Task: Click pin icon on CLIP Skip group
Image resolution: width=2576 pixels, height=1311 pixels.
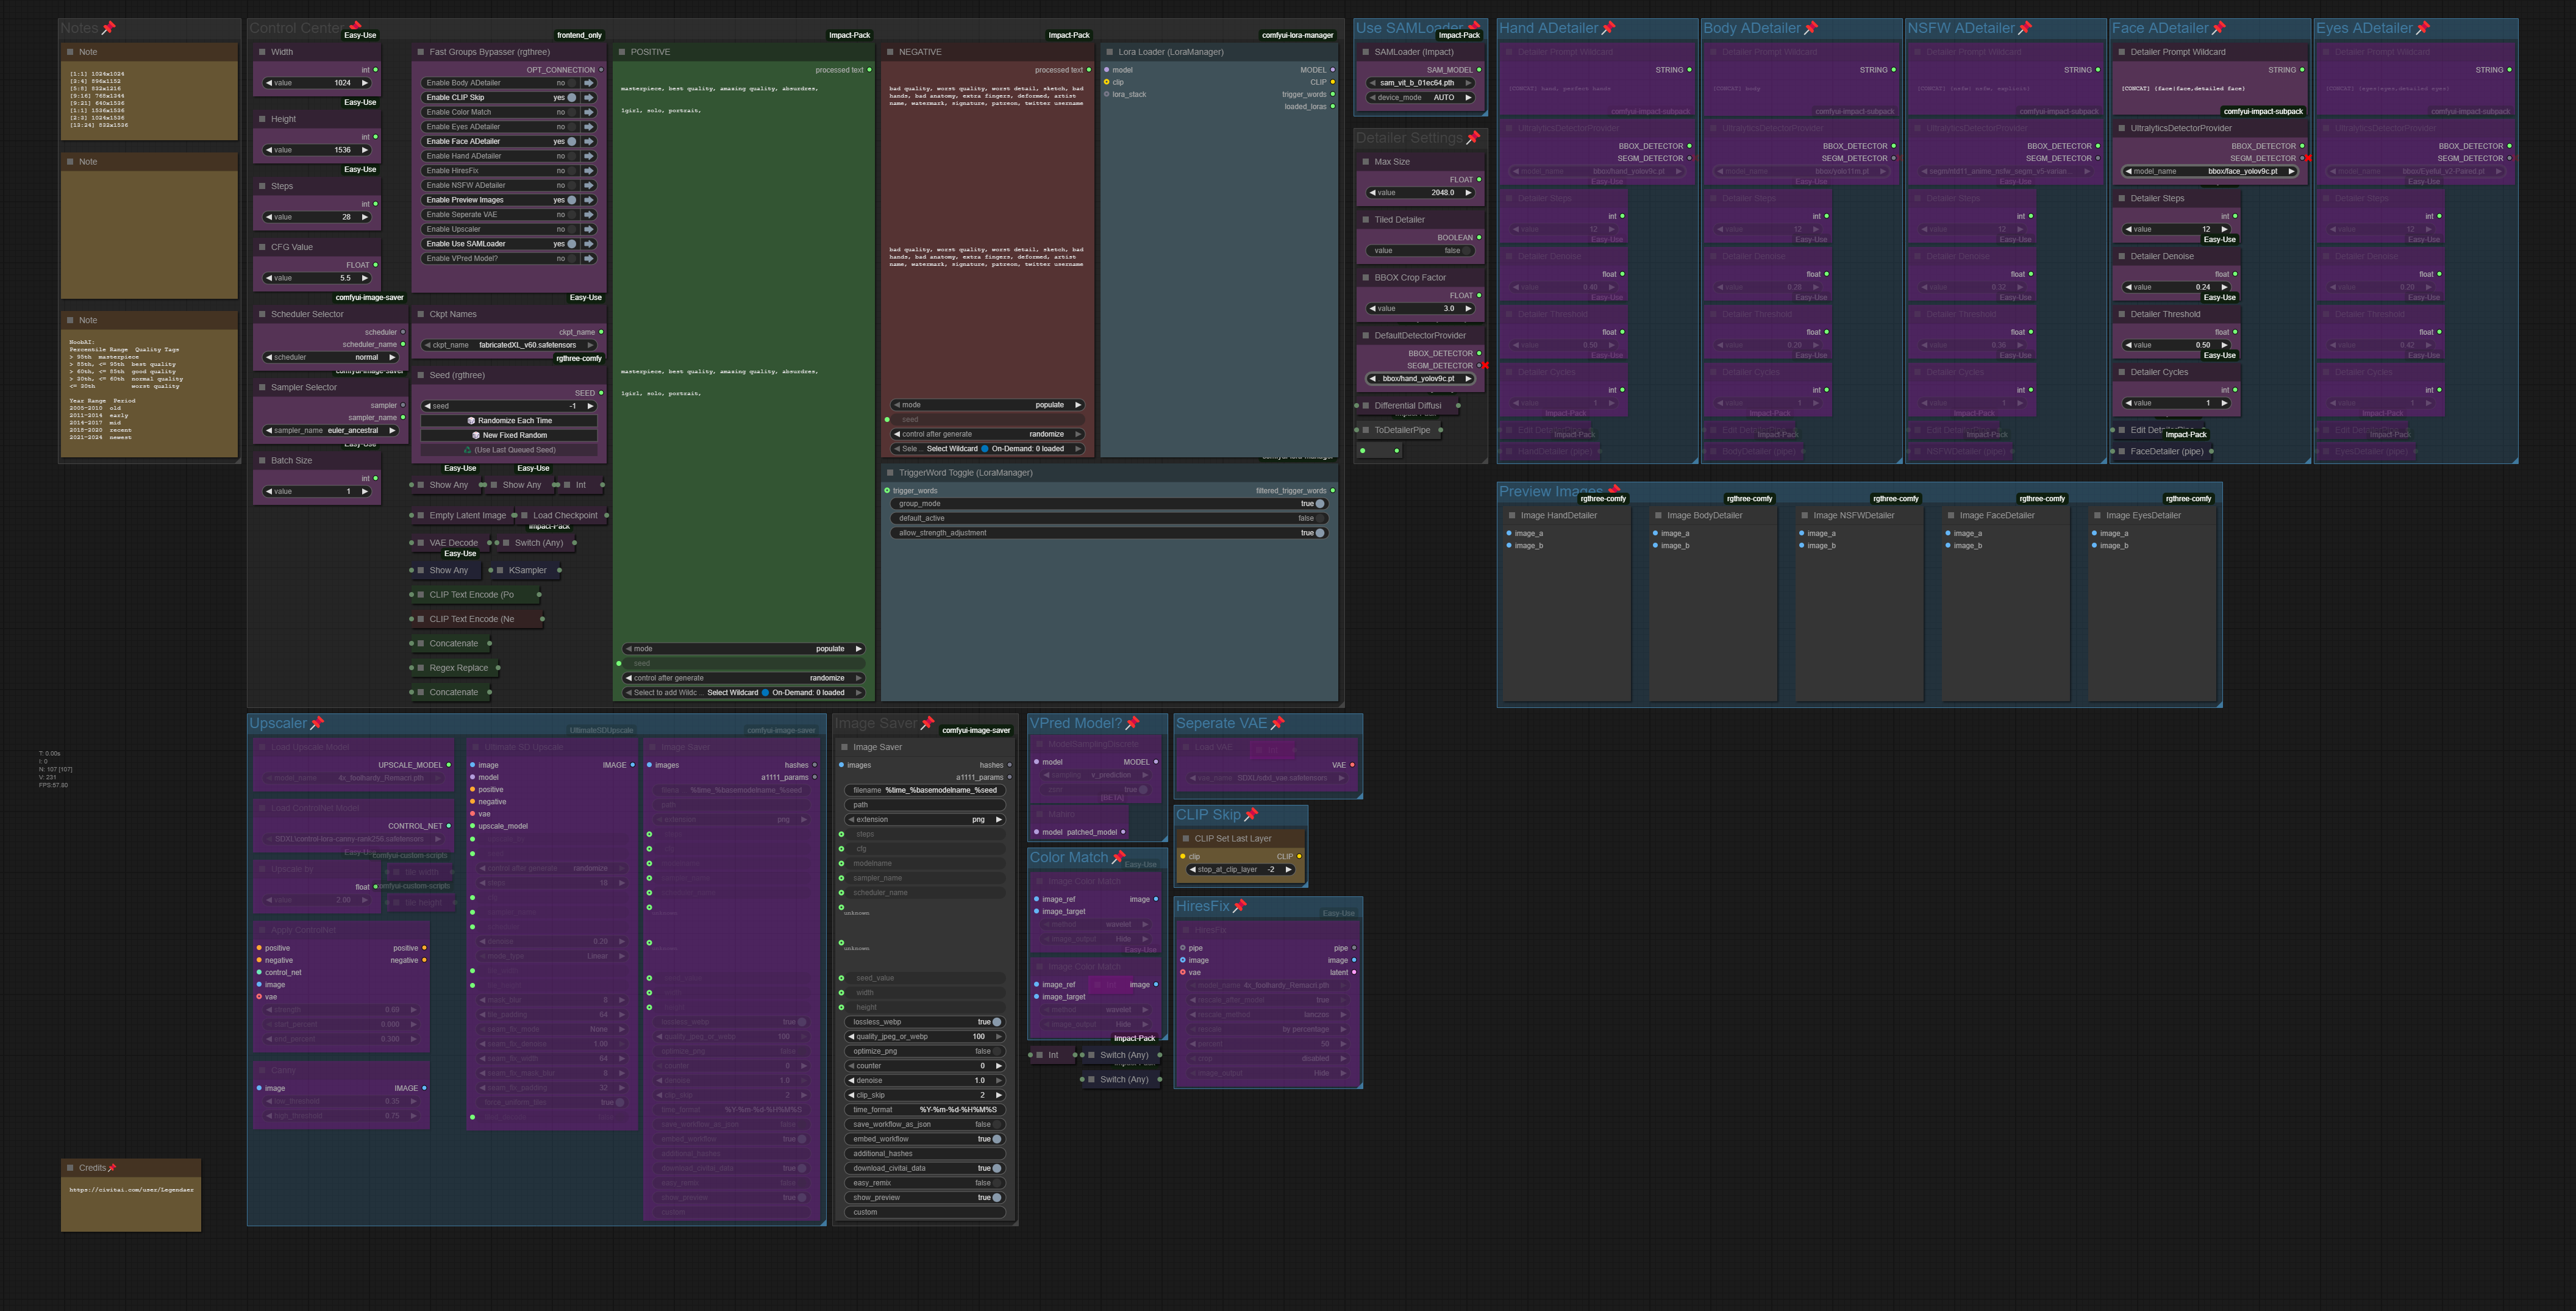Action: pos(1251,815)
